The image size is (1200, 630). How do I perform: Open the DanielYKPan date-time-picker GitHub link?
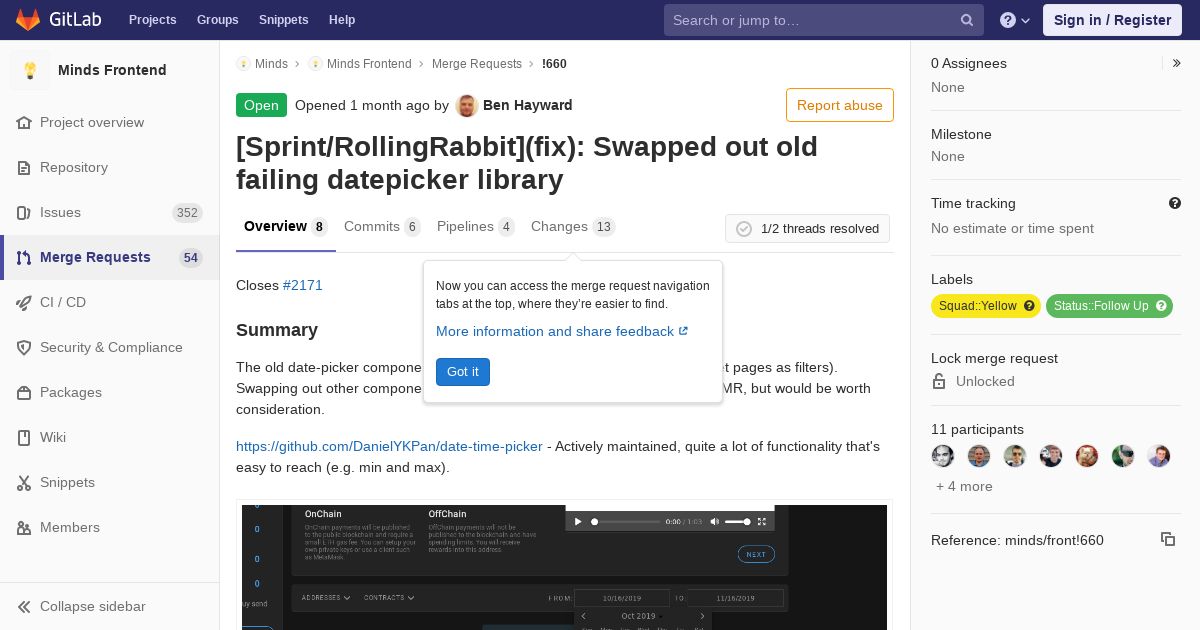click(389, 446)
